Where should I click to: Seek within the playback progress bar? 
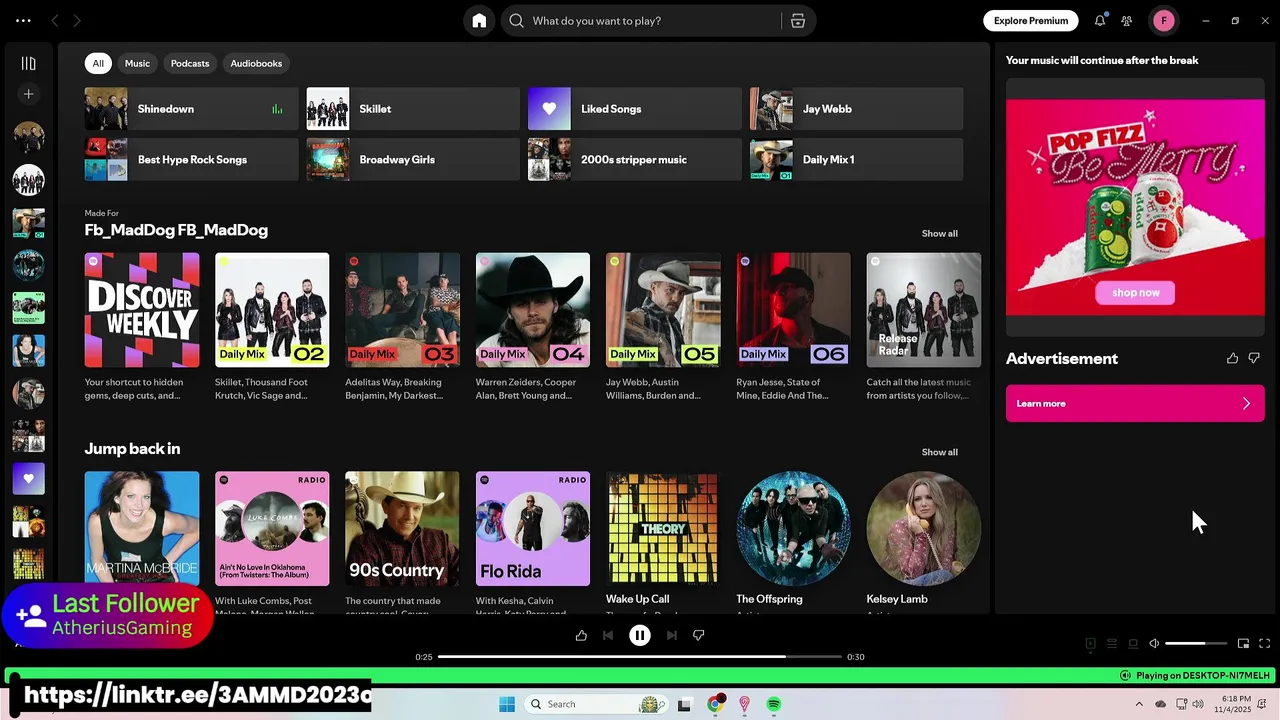pos(640,657)
